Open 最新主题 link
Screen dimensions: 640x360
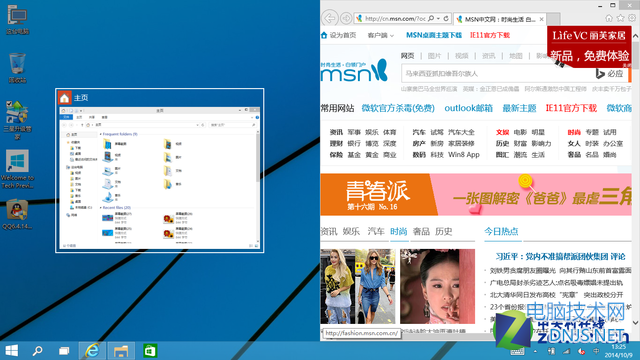tap(519, 108)
